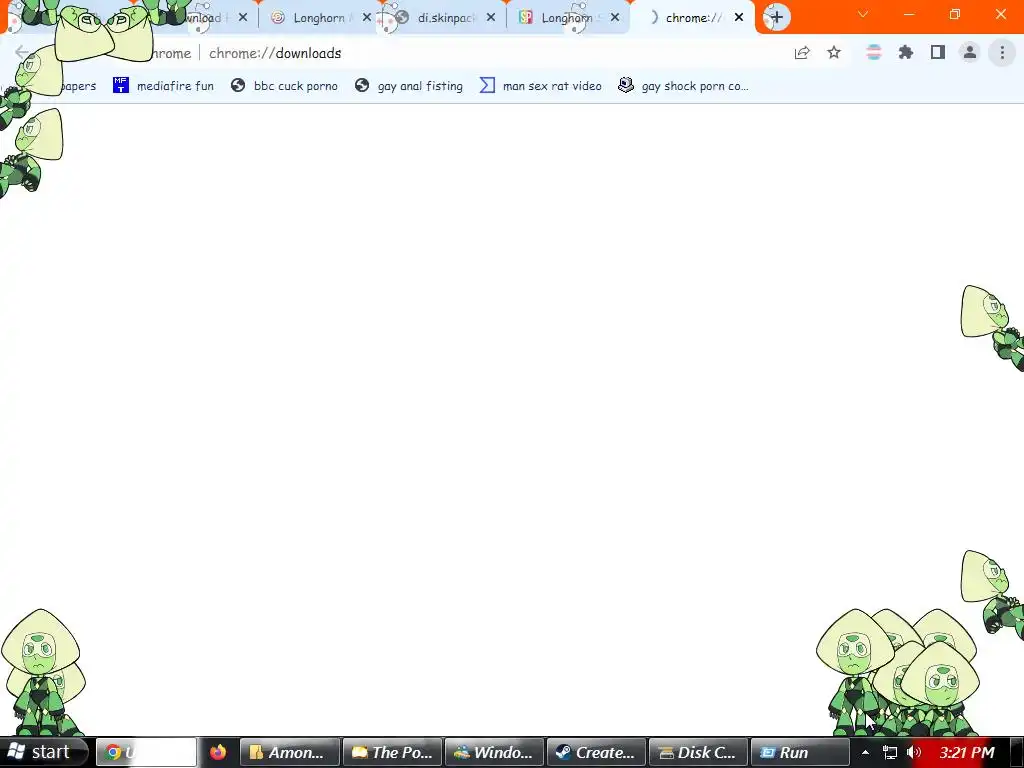This screenshot has width=1024, height=768.
Task: Open the volume speaker tray icon
Action: (914, 752)
